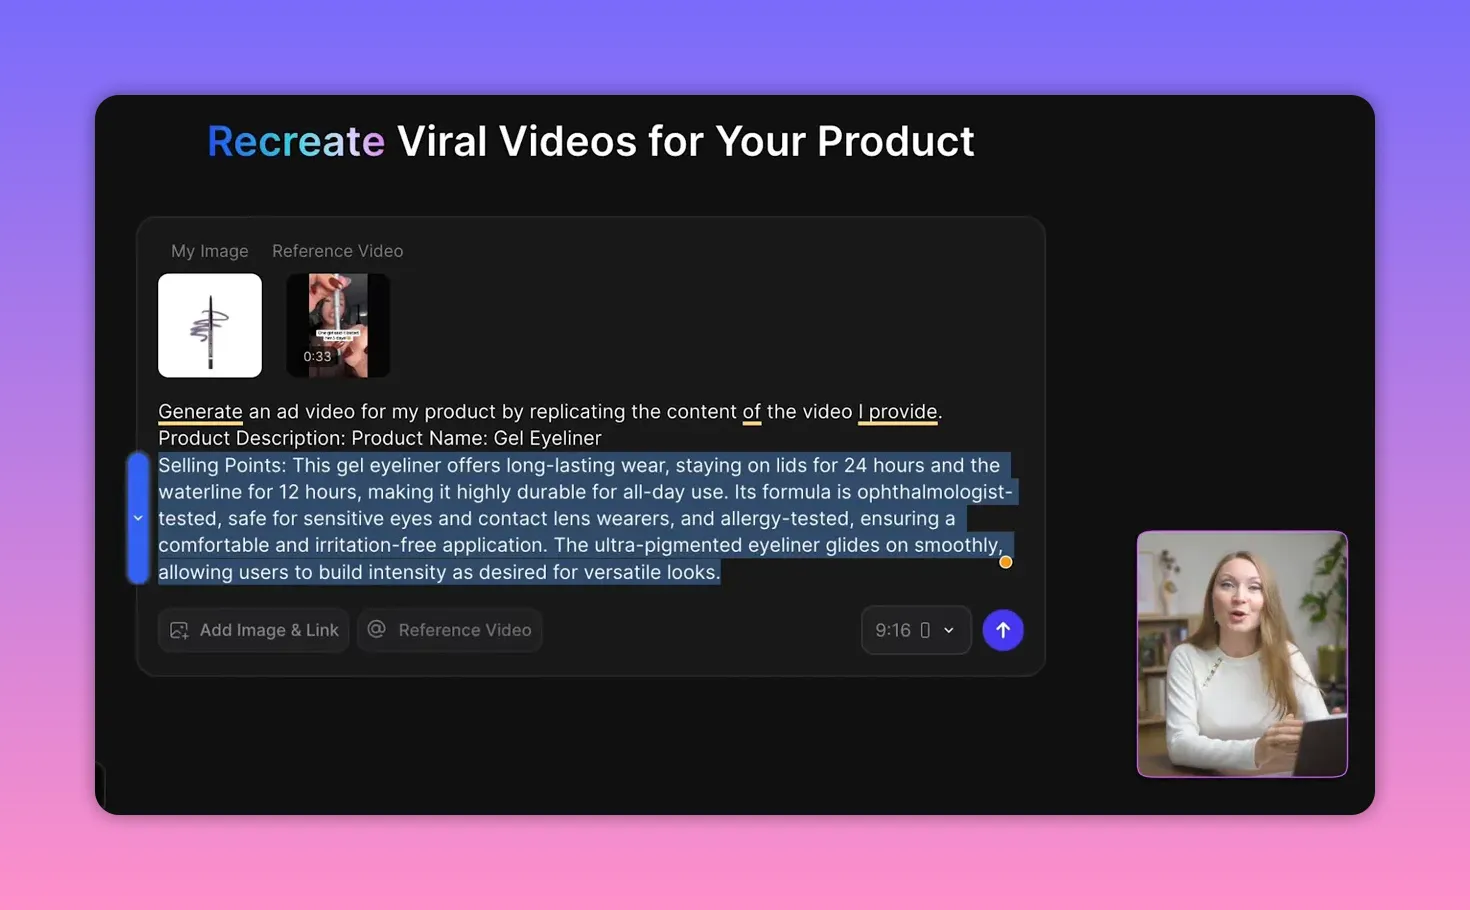Click the 0:33 duration badge on video thumbnail
Screen dimensions: 1470x910
[x=317, y=356]
